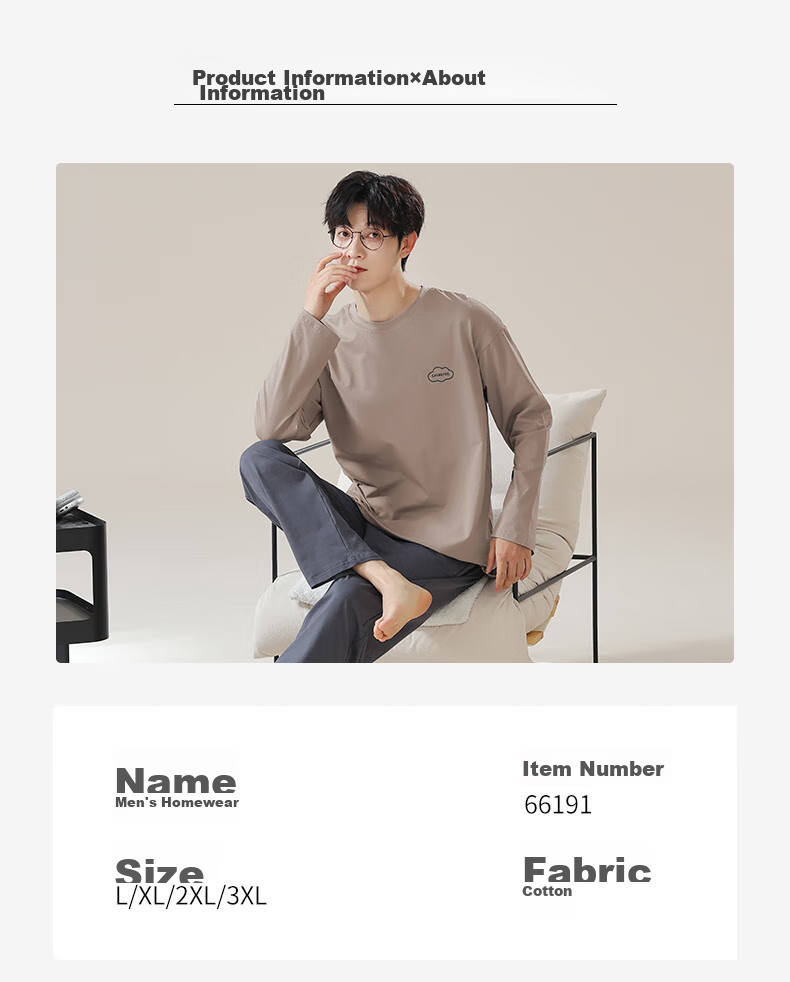Click item number 66191
The height and width of the screenshot is (982, 790).
(x=558, y=805)
